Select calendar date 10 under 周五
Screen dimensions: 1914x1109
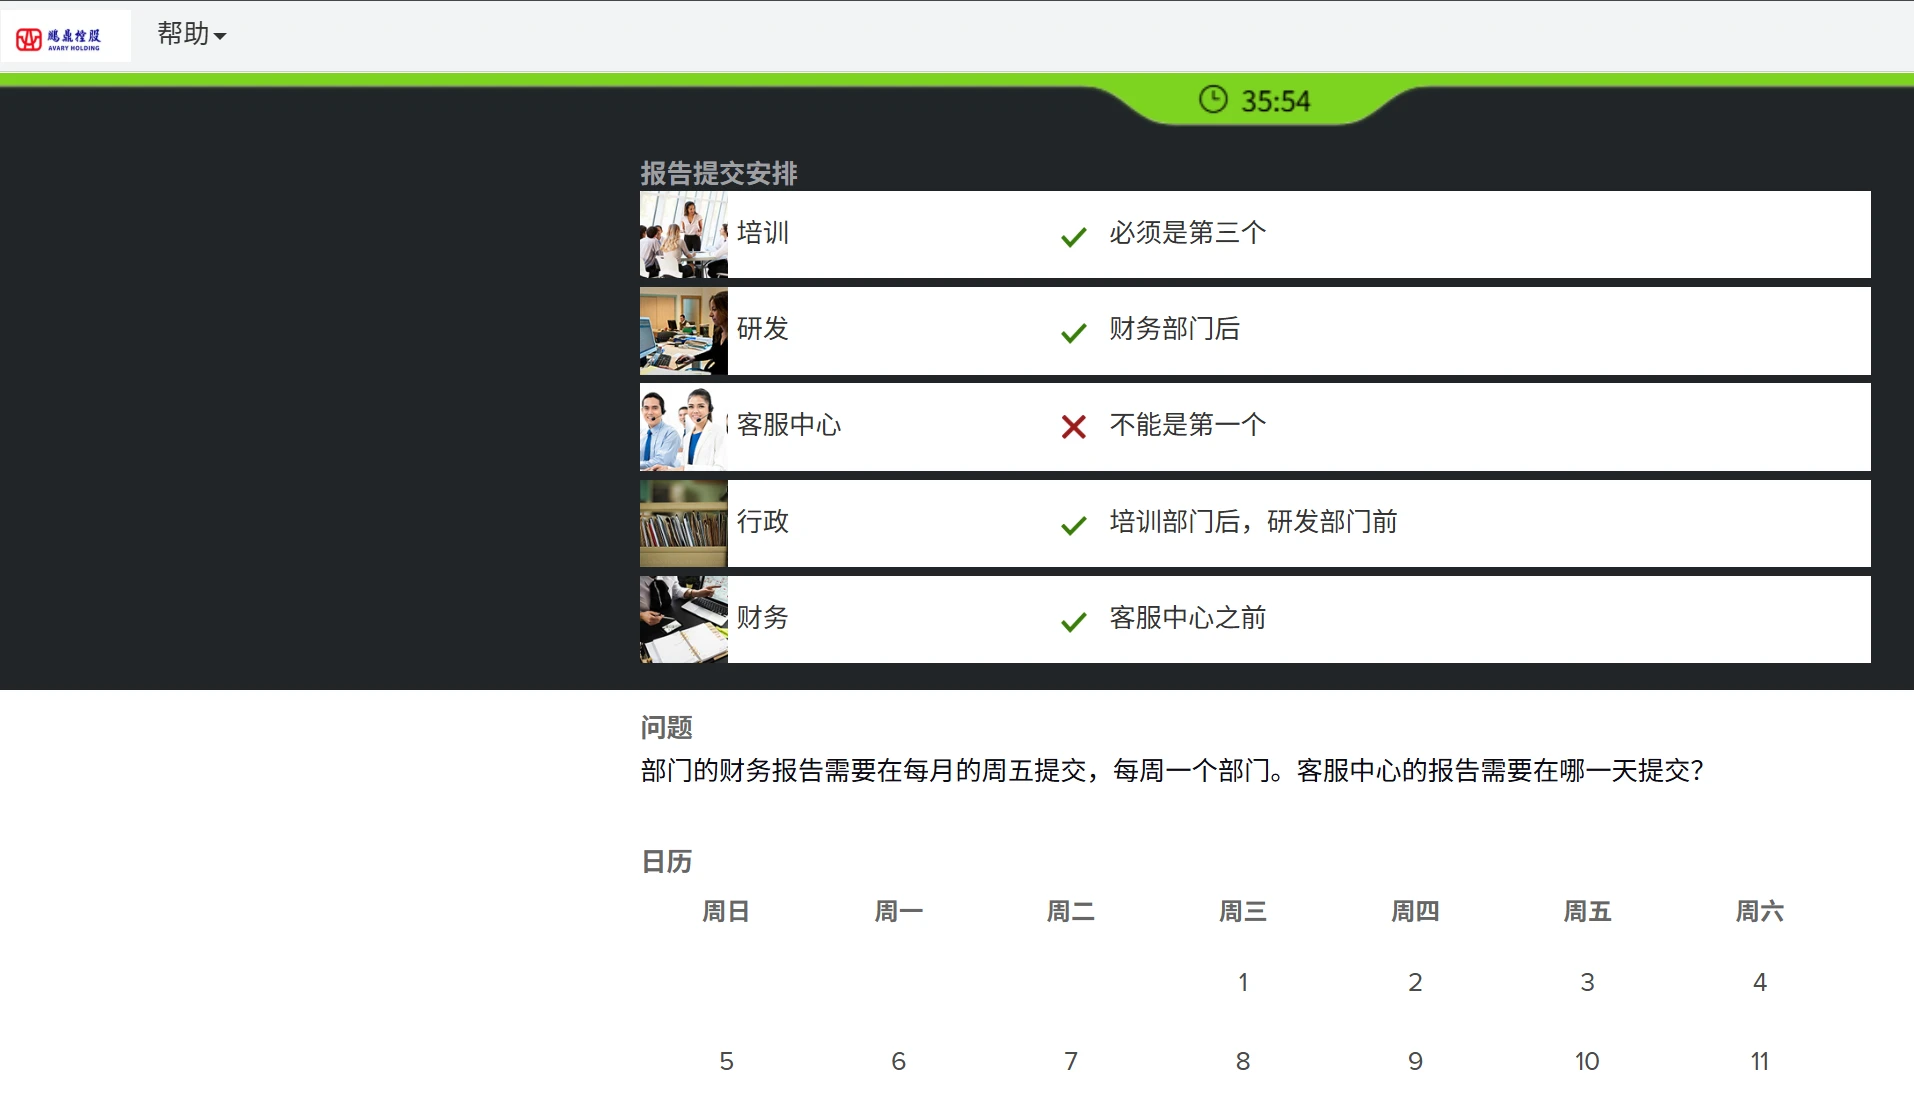(1587, 1061)
